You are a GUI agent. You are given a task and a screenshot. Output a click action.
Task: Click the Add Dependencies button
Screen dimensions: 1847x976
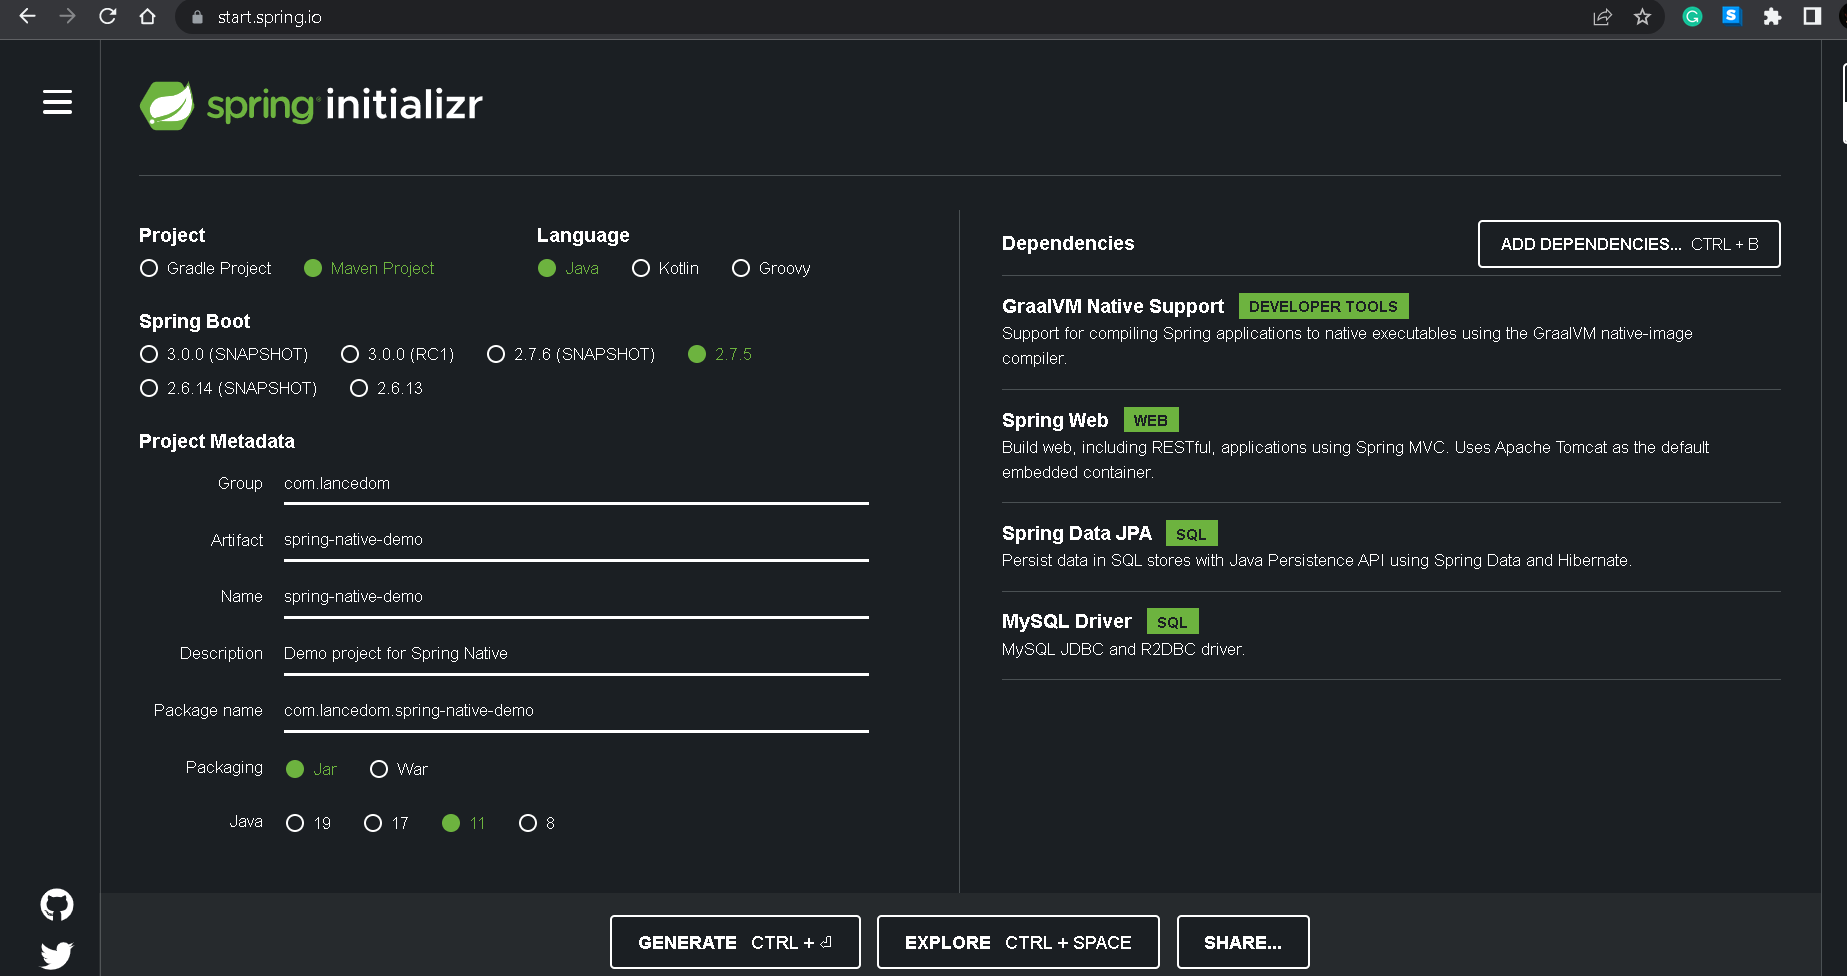[1629, 244]
